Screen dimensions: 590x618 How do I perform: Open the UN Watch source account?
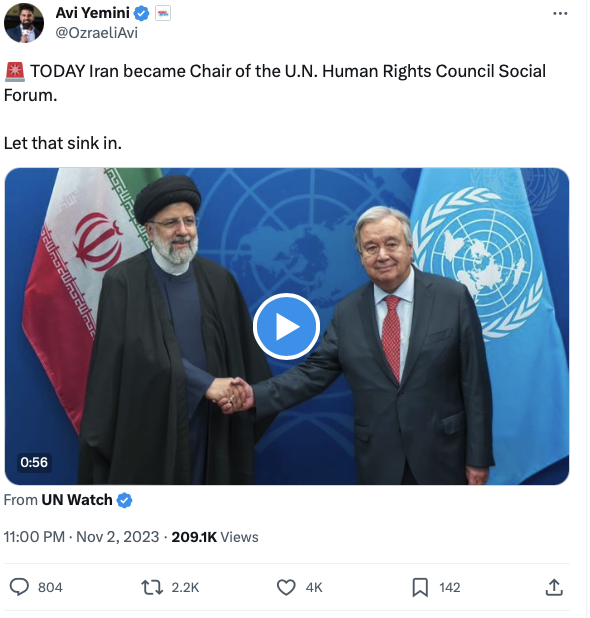pos(77,500)
